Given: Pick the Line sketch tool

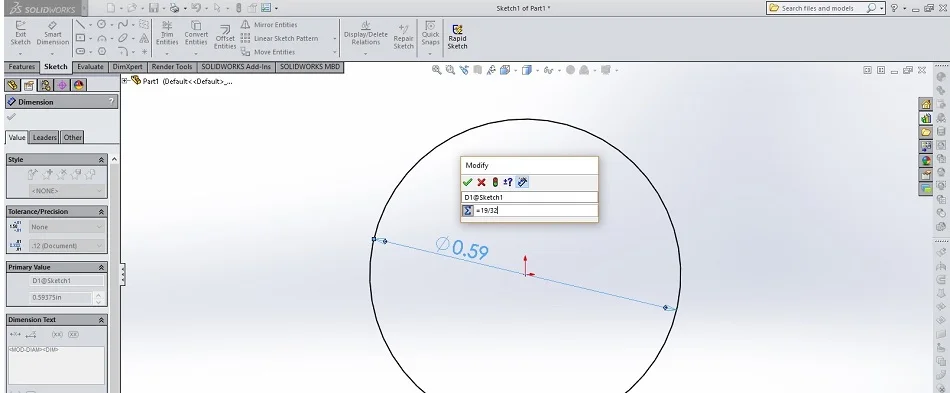Looking at the screenshot, I should point(80,25).
